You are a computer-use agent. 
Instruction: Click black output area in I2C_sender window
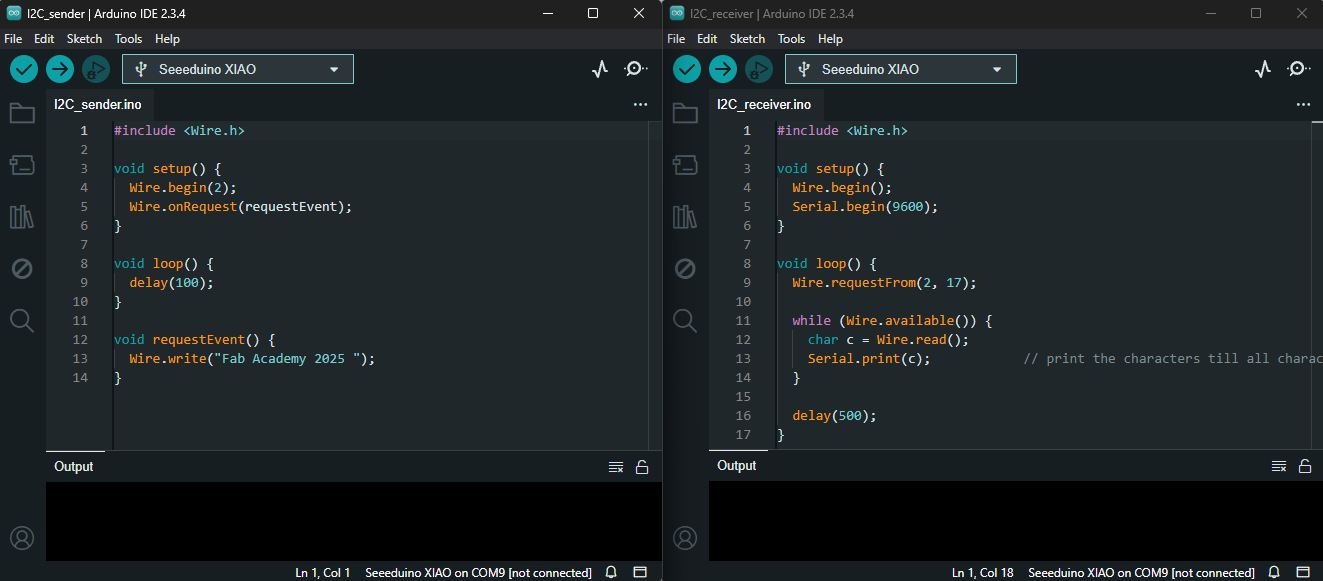[353, 521]
